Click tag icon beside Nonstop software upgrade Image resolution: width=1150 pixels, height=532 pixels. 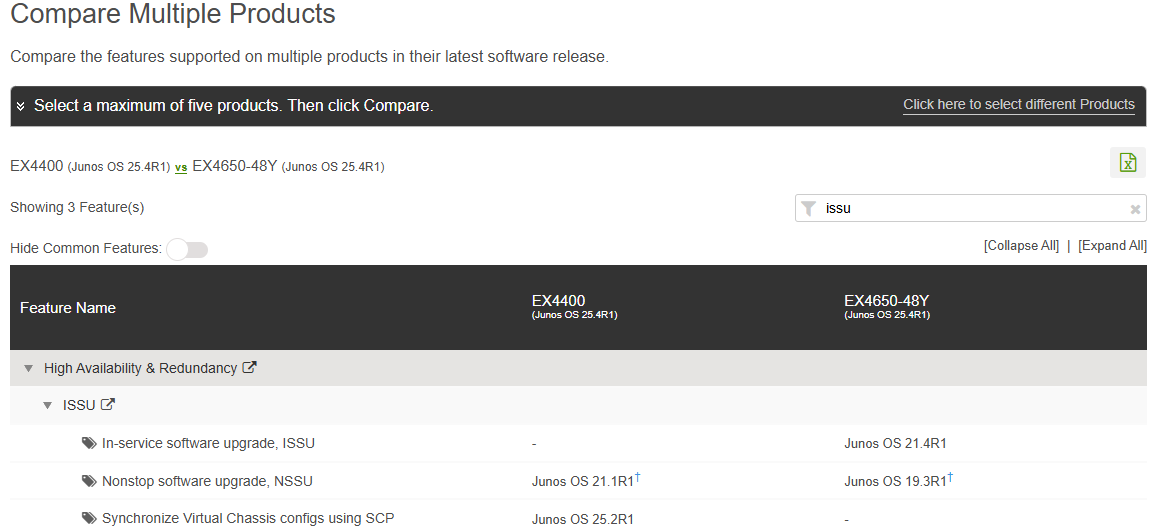(x=90, y=481)
